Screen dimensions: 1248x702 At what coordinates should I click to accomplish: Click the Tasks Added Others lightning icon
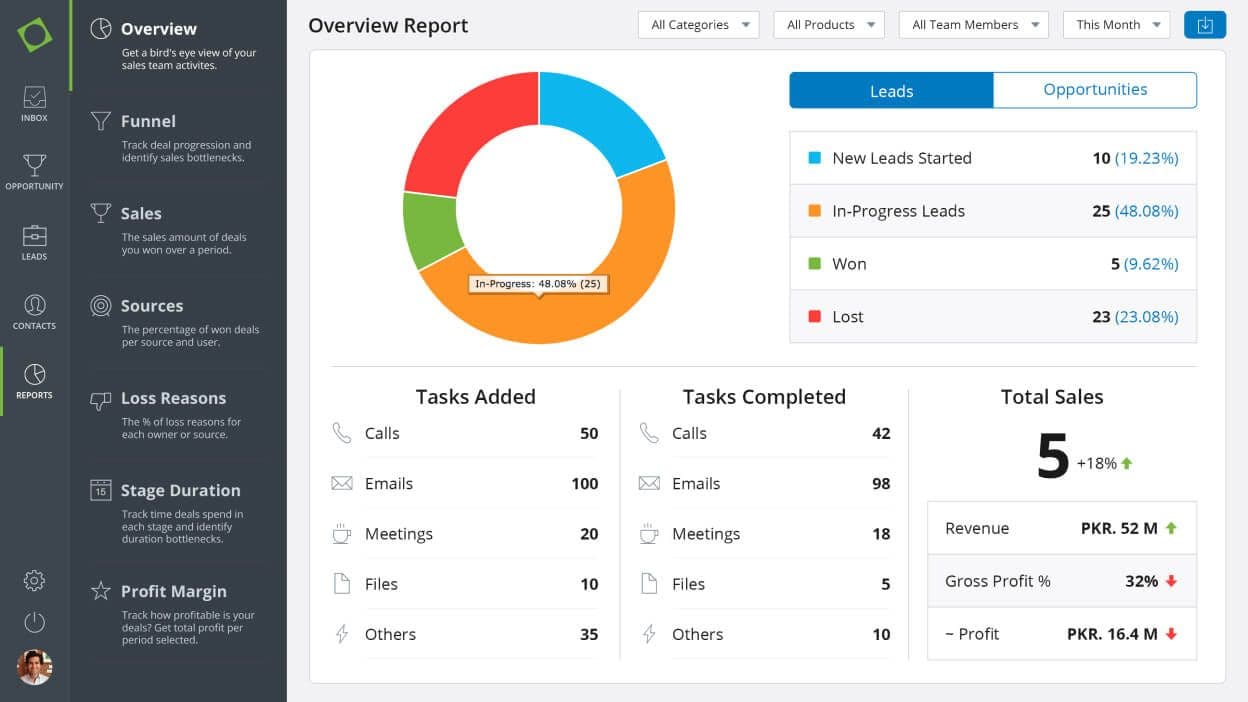point(342,634)
